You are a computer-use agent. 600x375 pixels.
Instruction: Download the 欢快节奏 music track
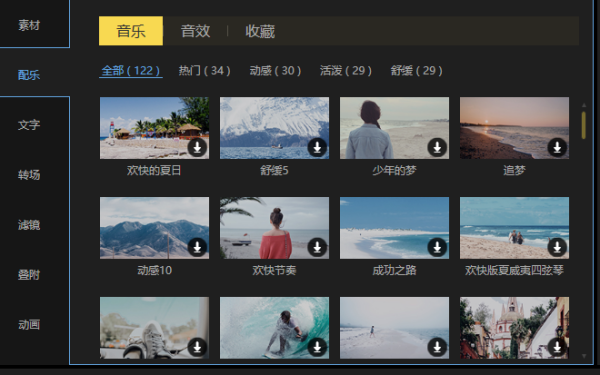click(317, 247)
